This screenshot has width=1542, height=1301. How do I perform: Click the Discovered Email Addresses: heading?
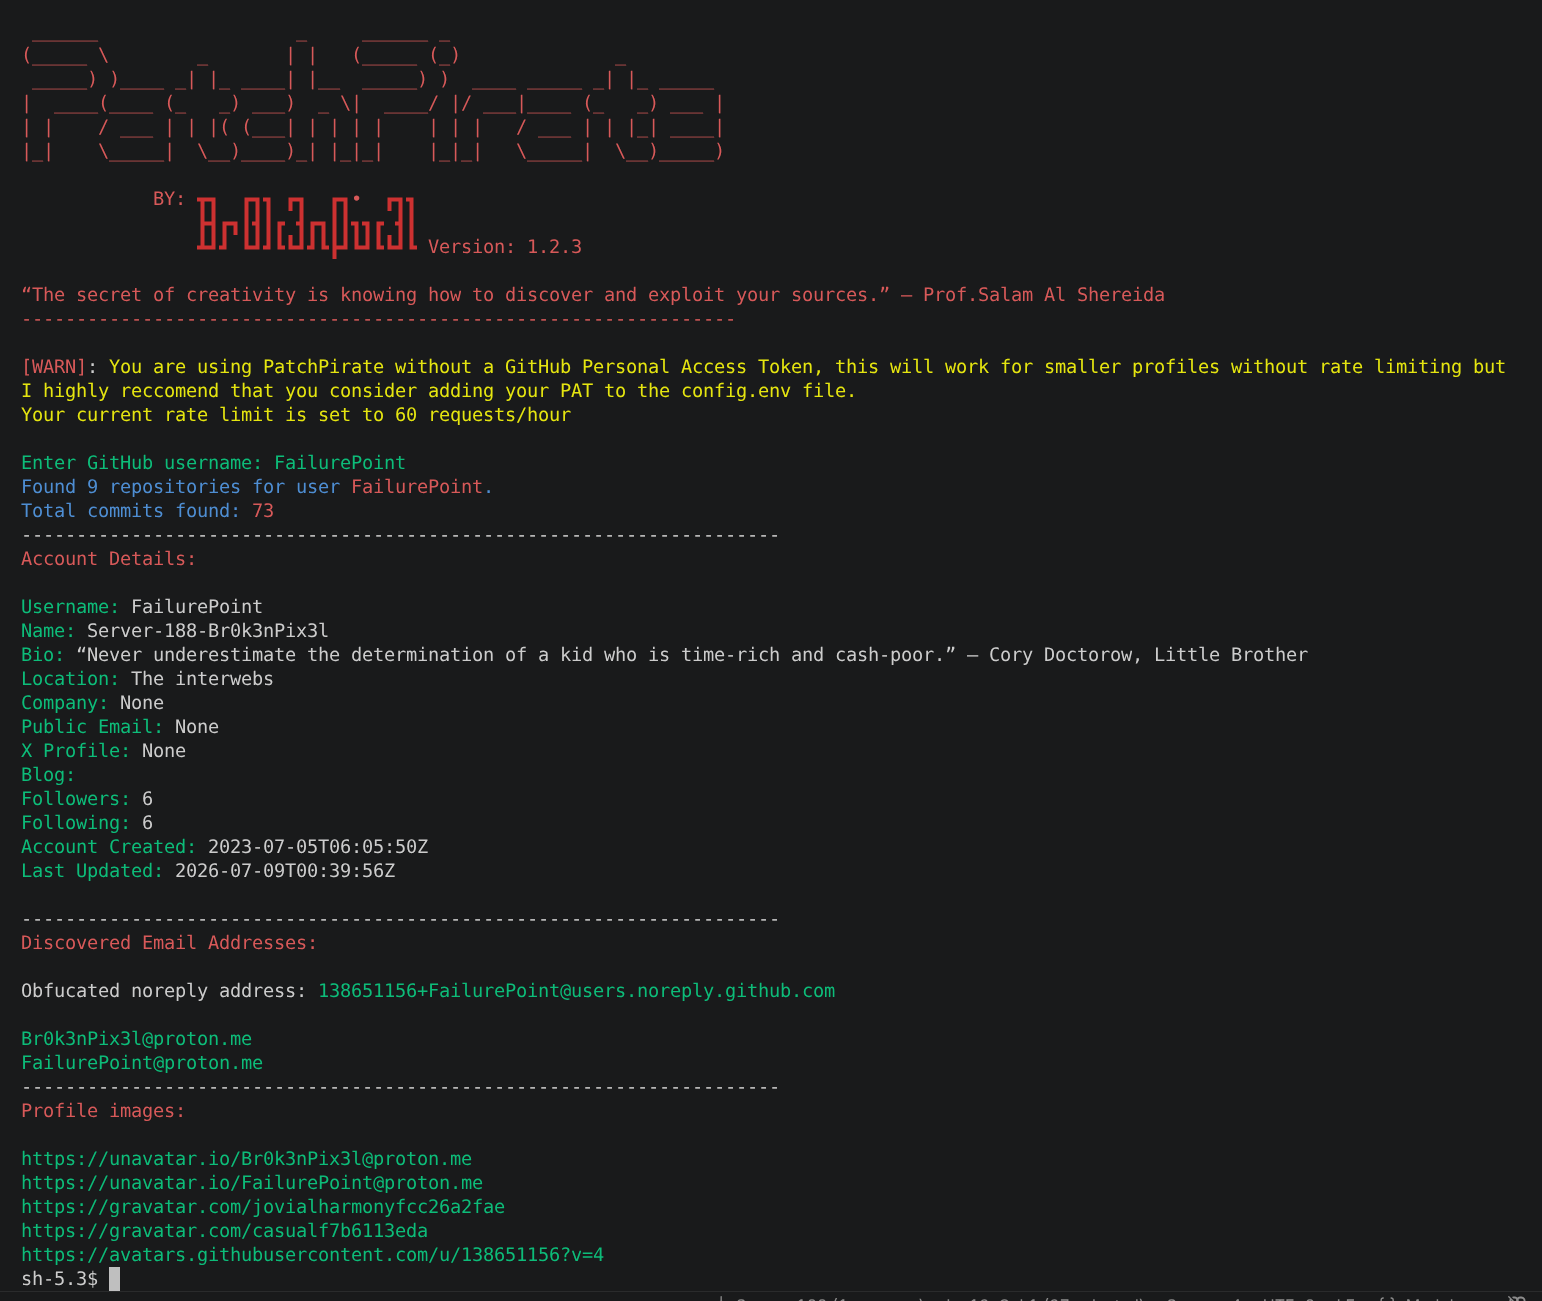[x=169, y=943]
